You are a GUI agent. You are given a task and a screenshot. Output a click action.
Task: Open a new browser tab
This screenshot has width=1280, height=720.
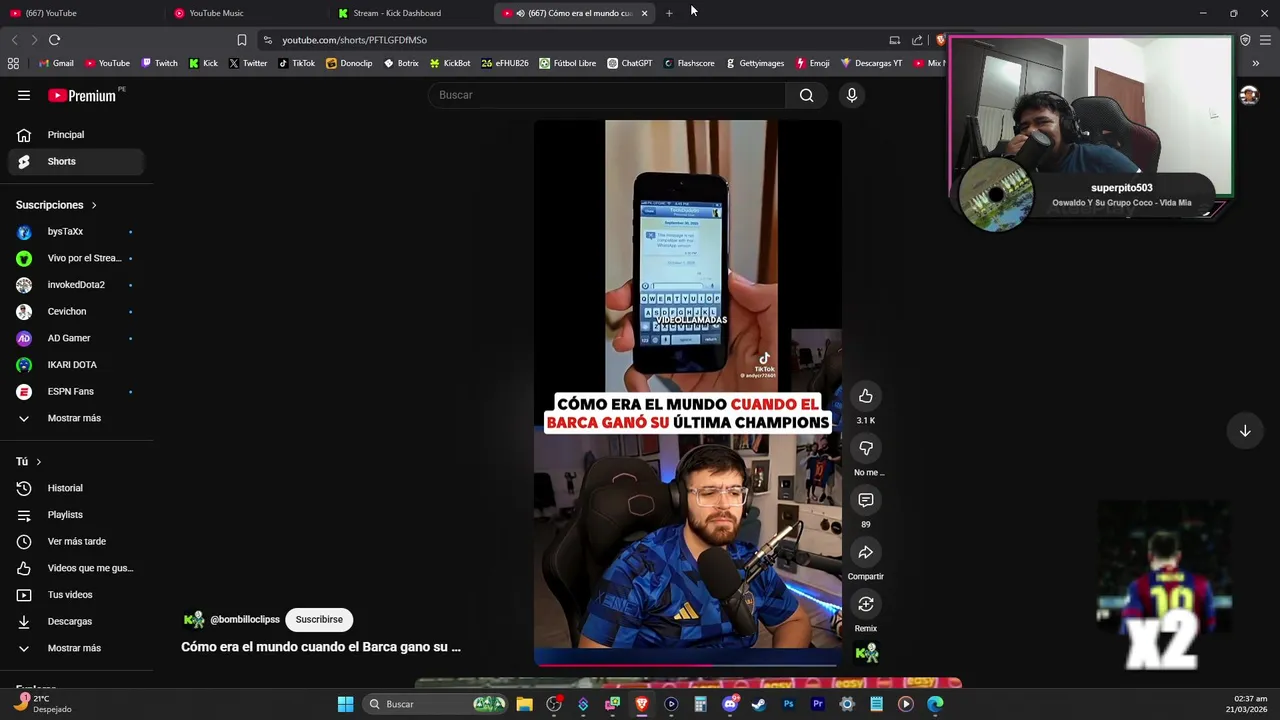tap(669, 13)
